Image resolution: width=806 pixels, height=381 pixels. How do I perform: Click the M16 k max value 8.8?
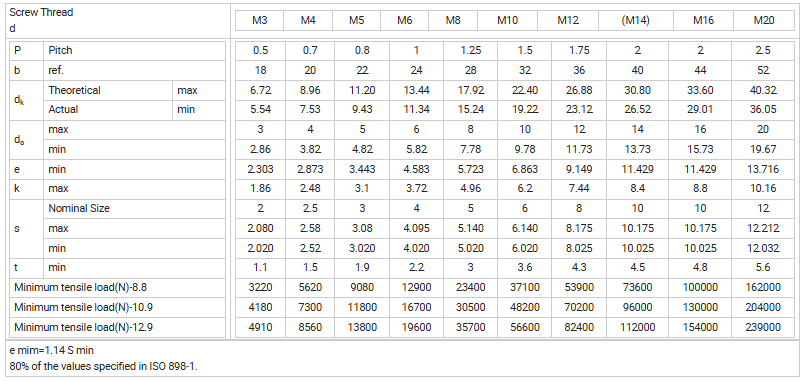700,189
